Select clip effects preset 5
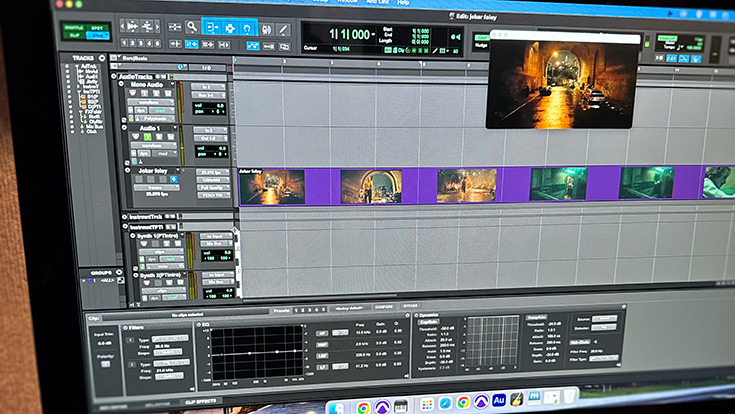Screen dimensions: 735x414 tap(323, 309)
